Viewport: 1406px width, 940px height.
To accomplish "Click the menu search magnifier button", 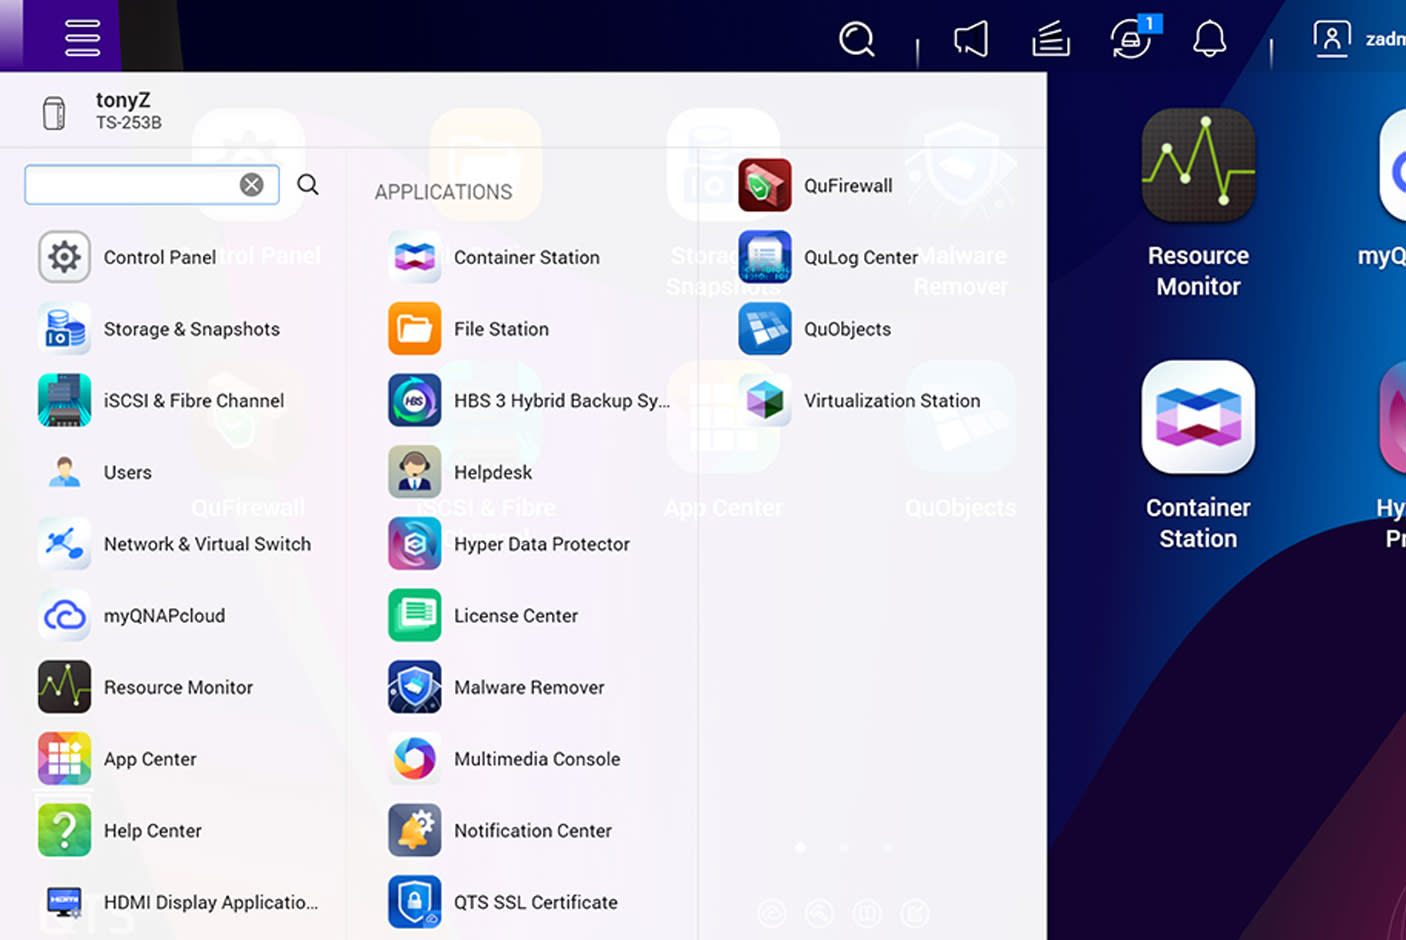I will coord(308,185).
